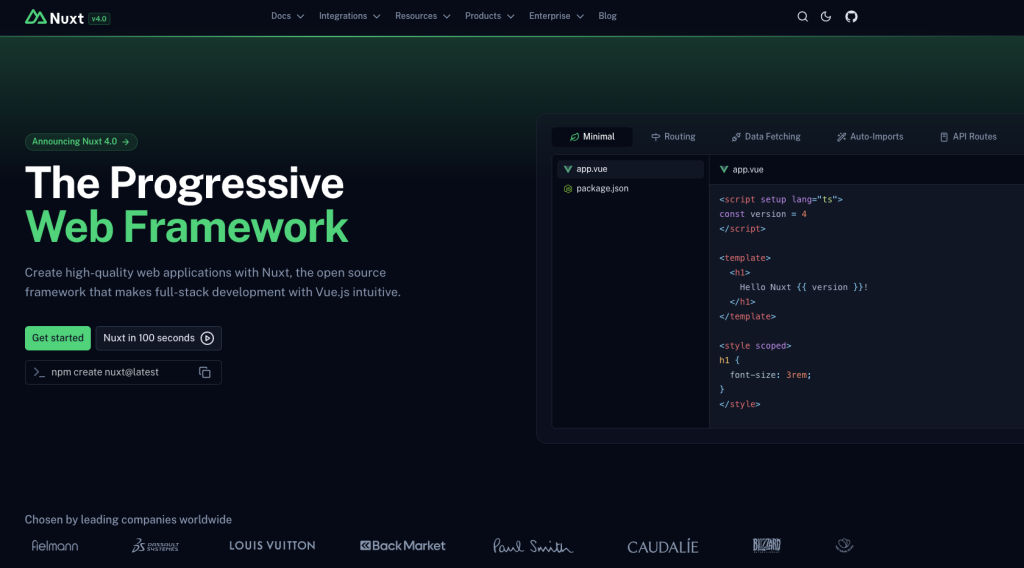
Task: Click the Dassault Systèmes logo
Action: pos(155,545)
